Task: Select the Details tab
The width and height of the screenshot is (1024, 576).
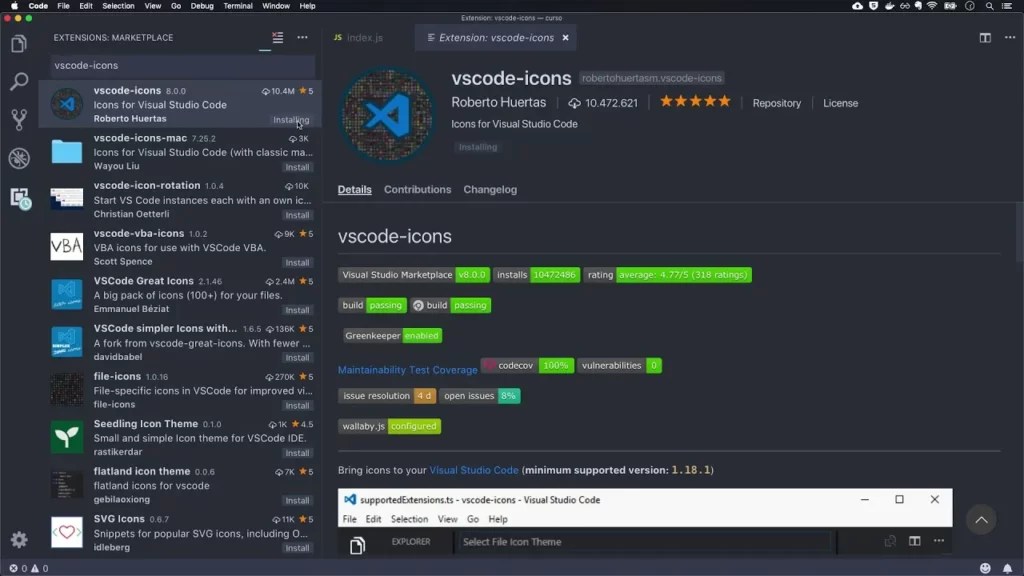Action: [355, 189]
